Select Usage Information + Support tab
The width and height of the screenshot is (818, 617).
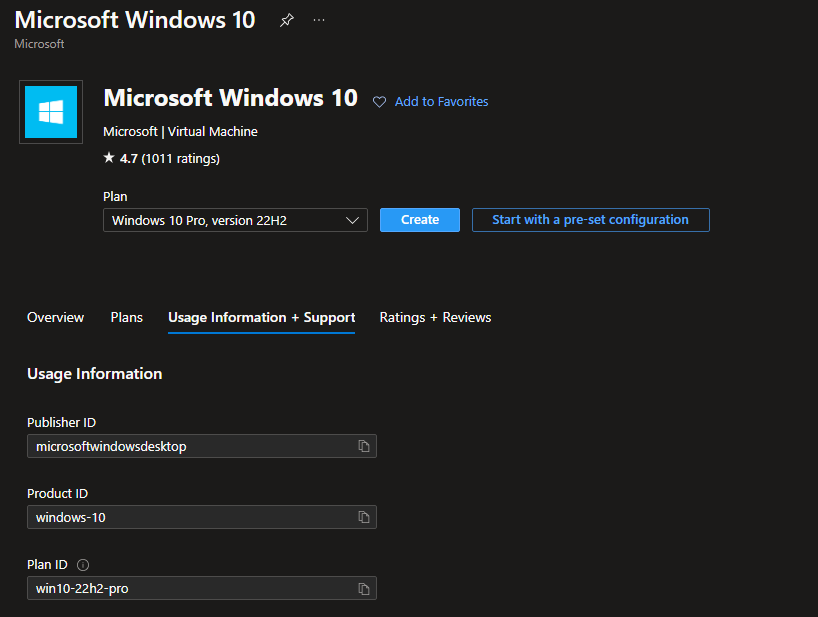(x=261, y=317)
